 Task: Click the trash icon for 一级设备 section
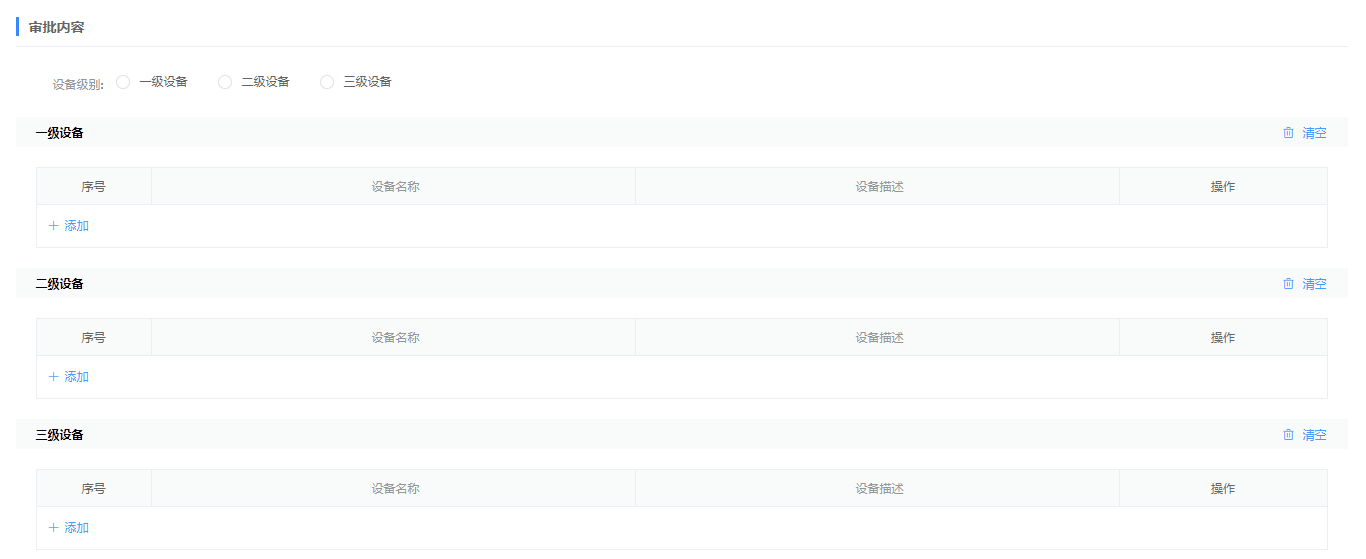tap(1288, 133)
